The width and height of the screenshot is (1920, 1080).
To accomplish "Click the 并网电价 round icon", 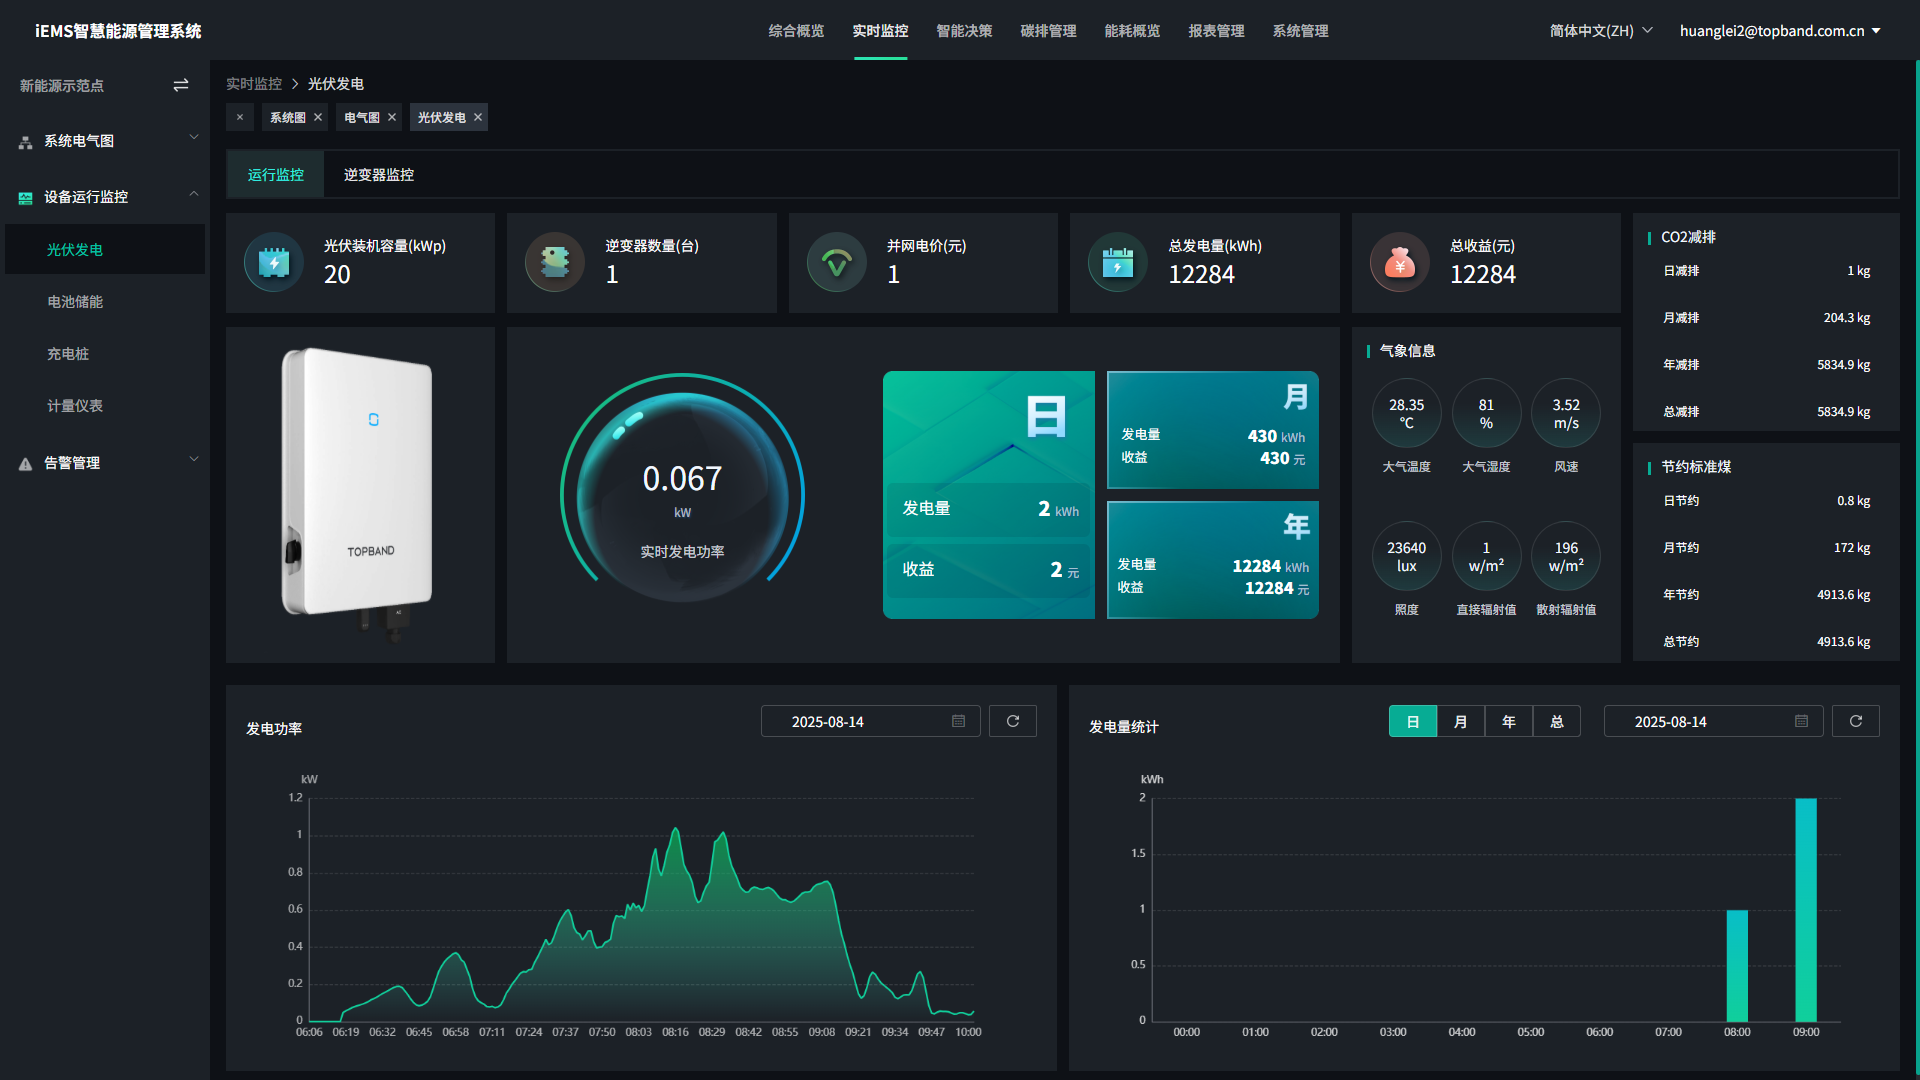I will (x=837, y=262).
